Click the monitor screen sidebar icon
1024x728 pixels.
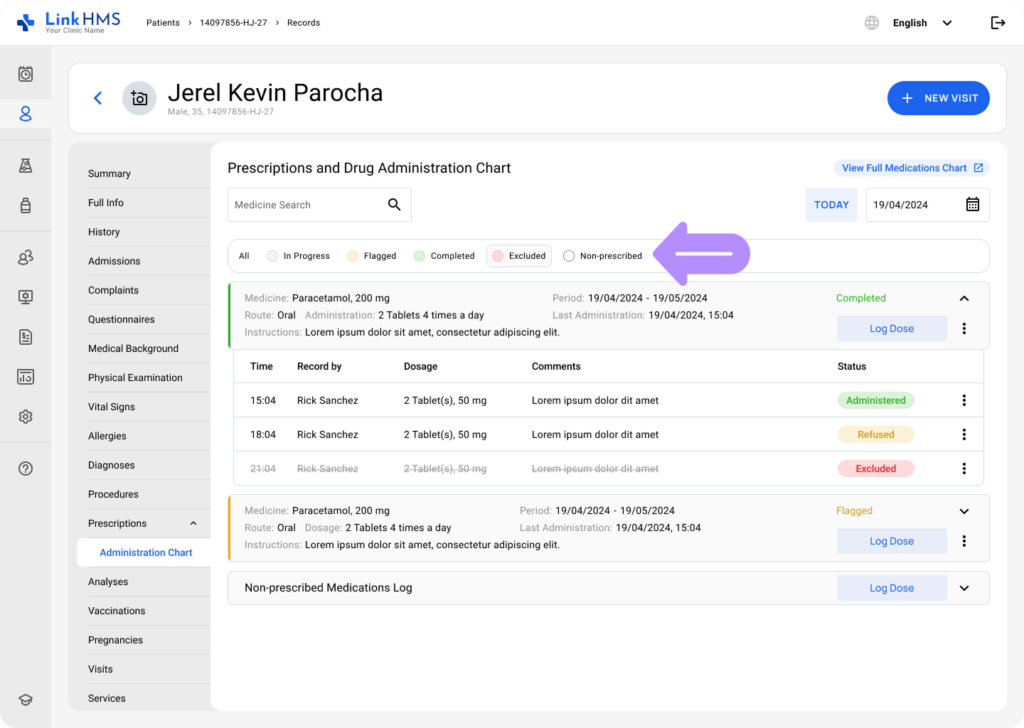(x=25, y=297)
